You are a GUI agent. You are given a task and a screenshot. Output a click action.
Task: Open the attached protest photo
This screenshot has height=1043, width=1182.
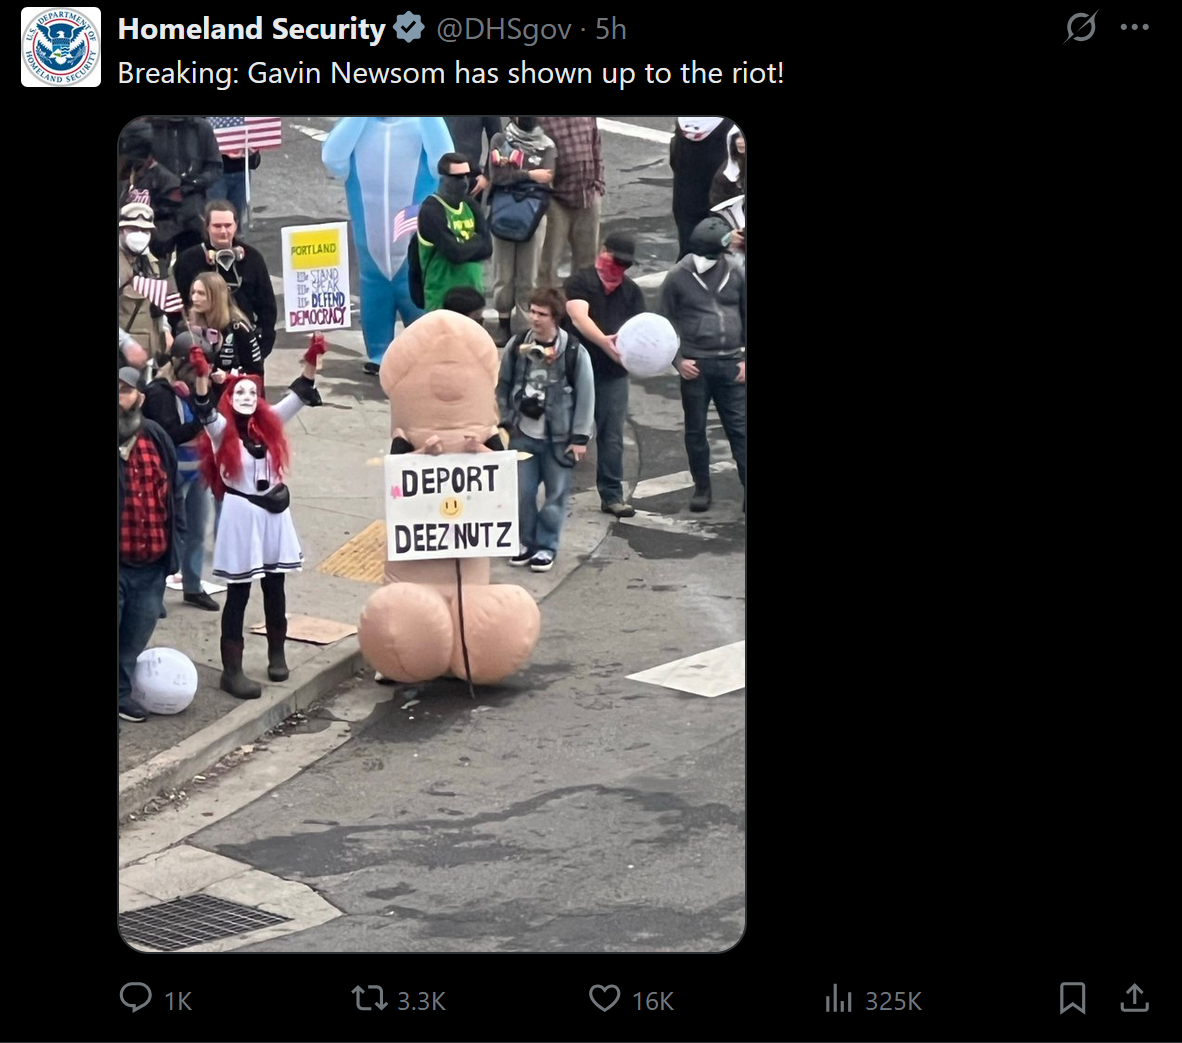click(x=432, y=534)
